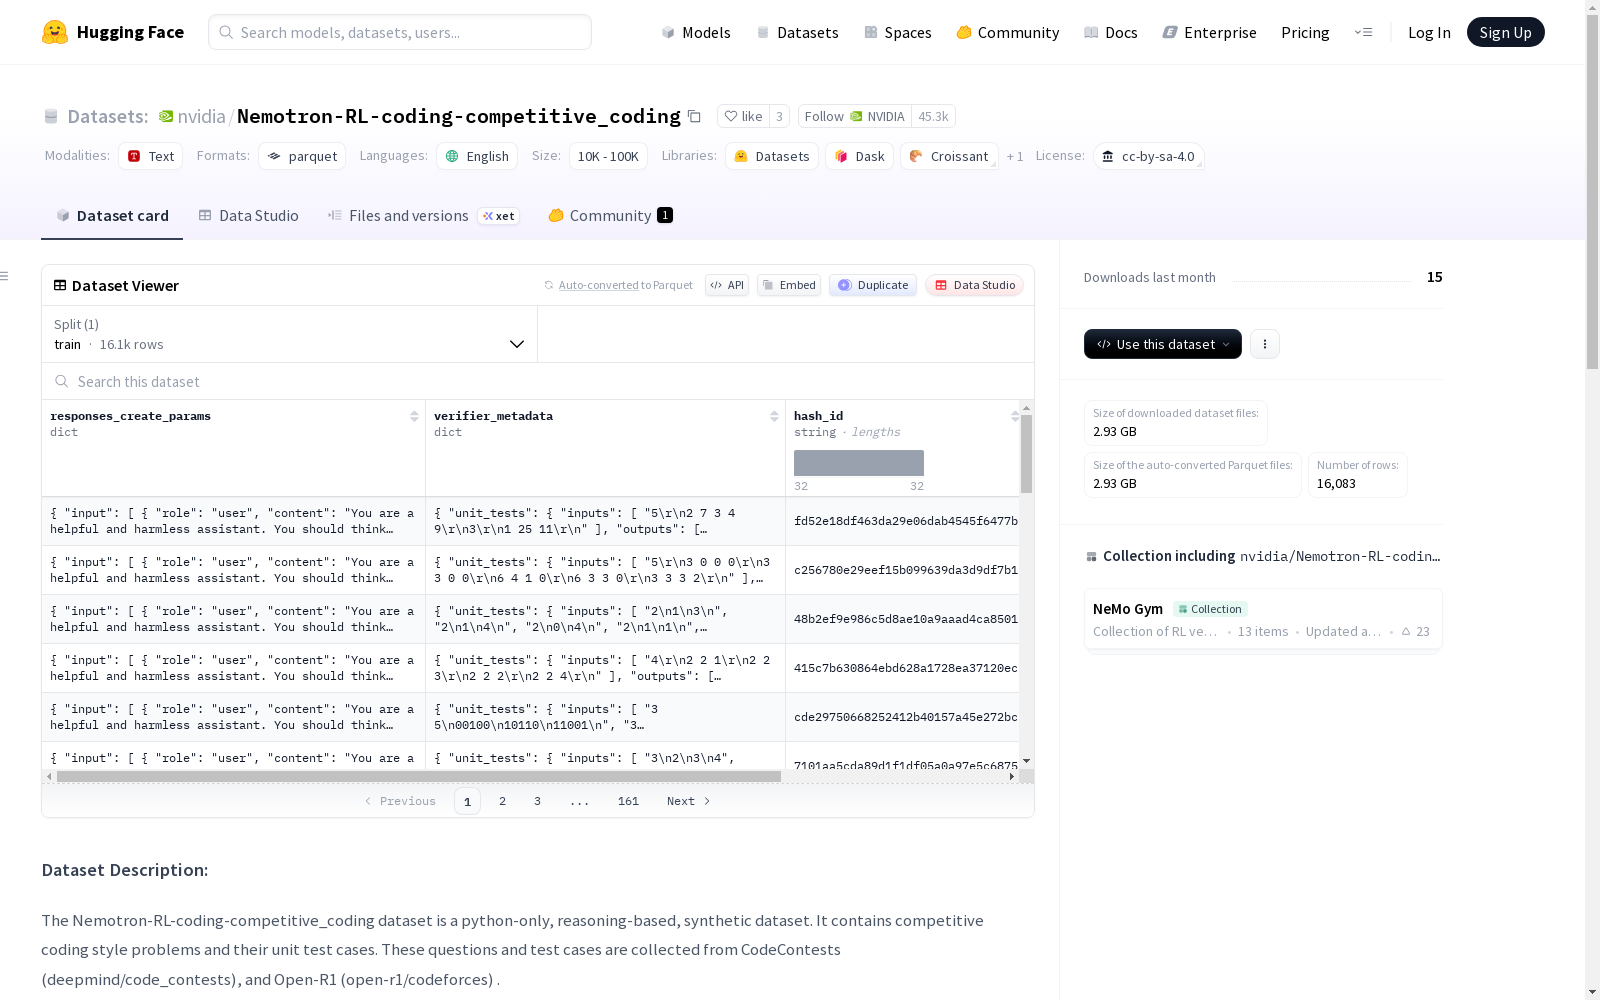Sort verifier_metadata column

coord(774,416)
